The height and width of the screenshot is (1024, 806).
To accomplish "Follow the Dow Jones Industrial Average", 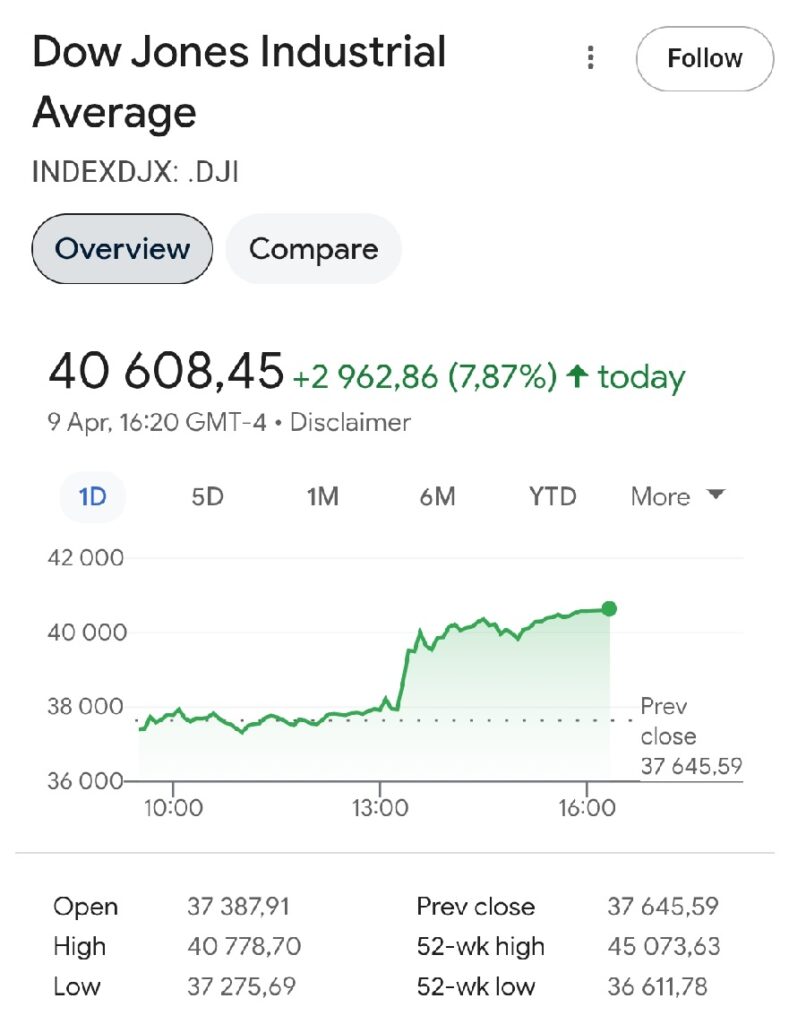I will 704,59.
